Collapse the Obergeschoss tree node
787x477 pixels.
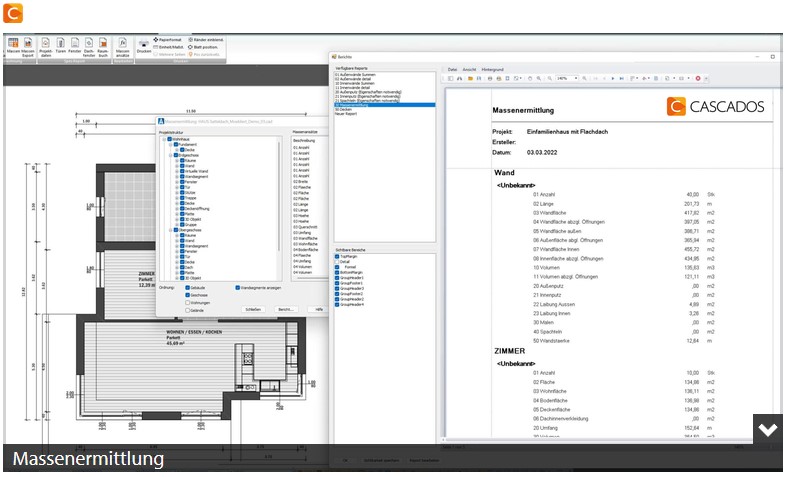(171, 230)
